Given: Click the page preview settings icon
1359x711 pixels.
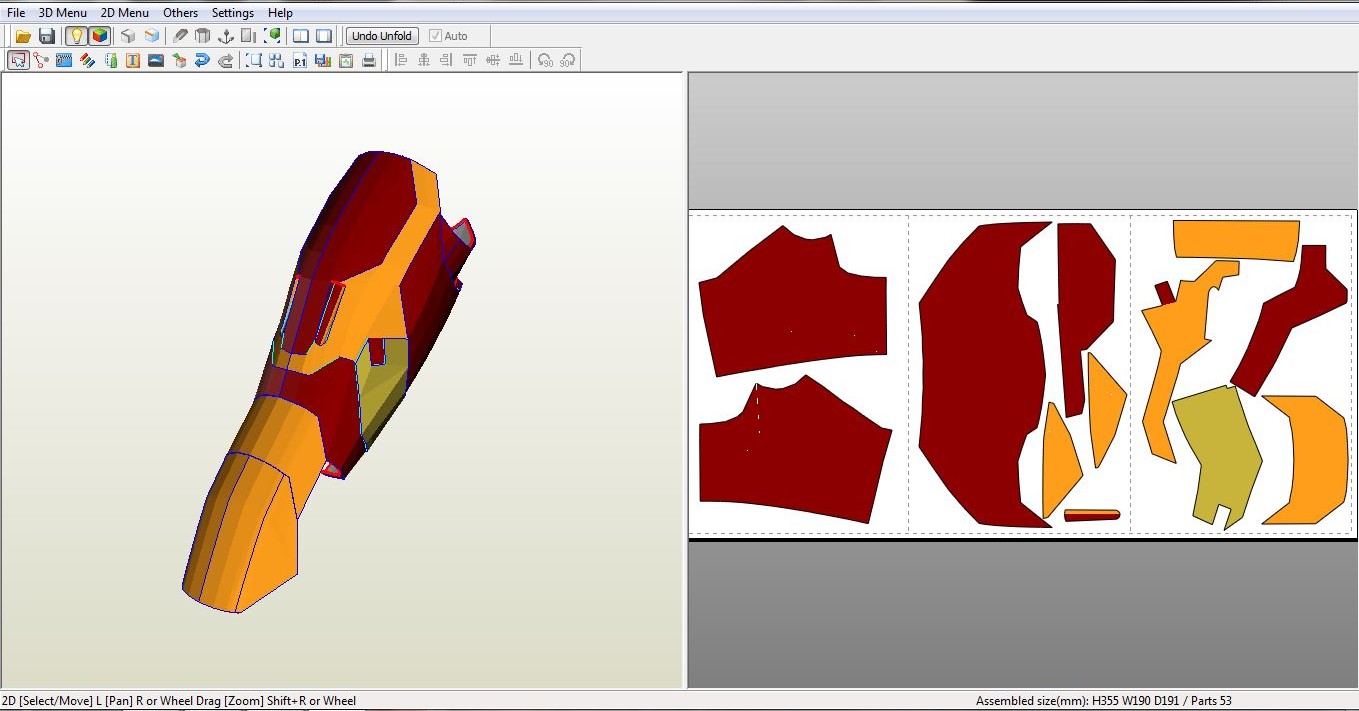Looking at the screenshot, I should [346, 60].
